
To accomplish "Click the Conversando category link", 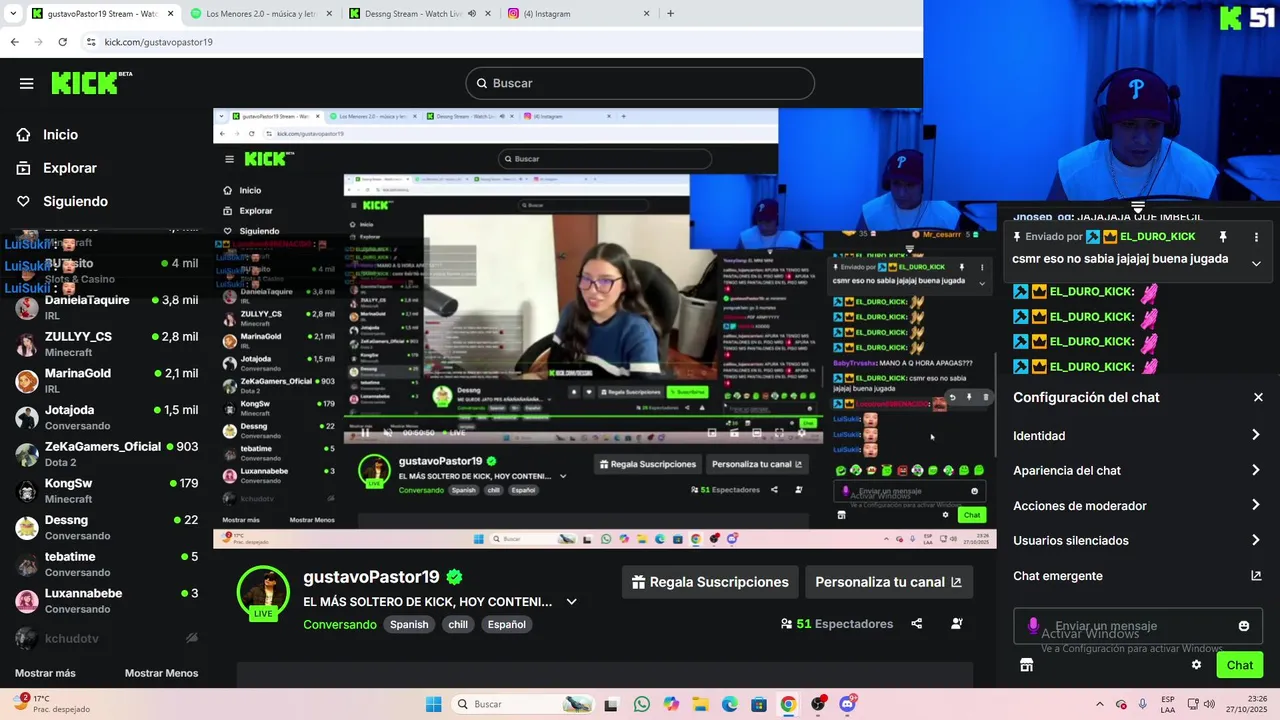I will [340, 624].
